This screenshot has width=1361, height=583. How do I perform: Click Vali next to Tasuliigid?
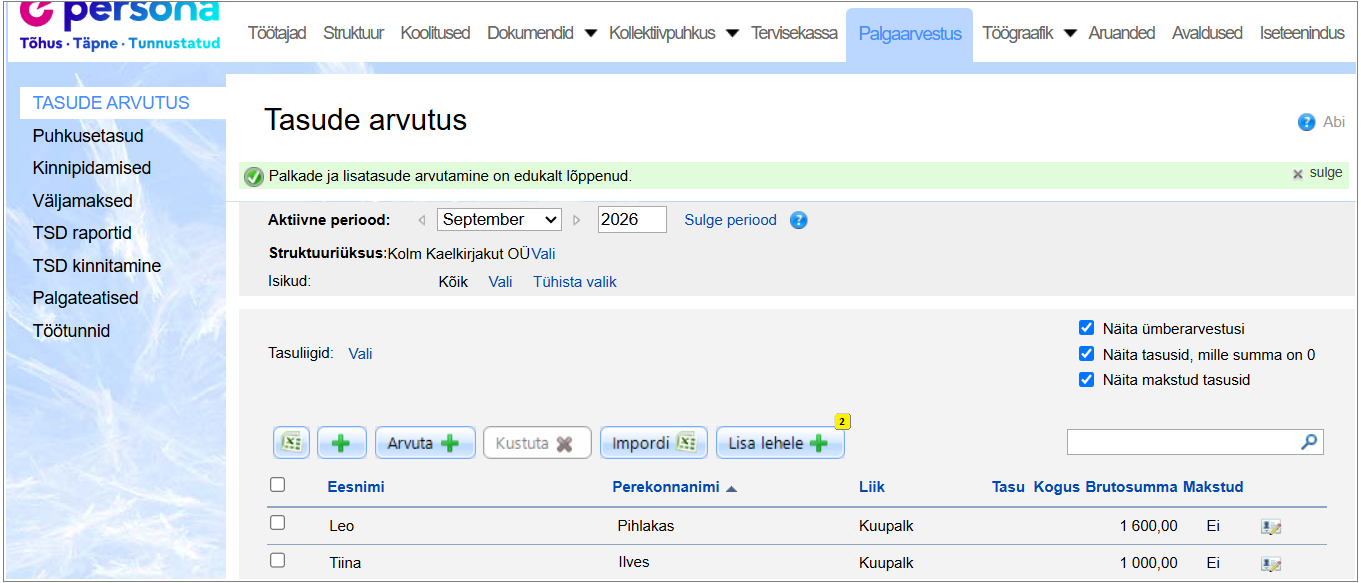pos(360,354)
